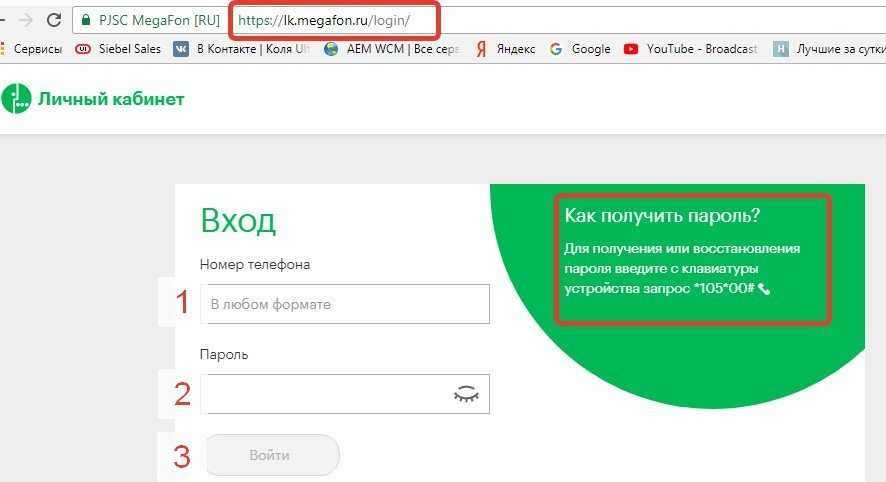Click the MegaFon round green logo
Viewport: 886px width, 482px height.
(16, 99)
